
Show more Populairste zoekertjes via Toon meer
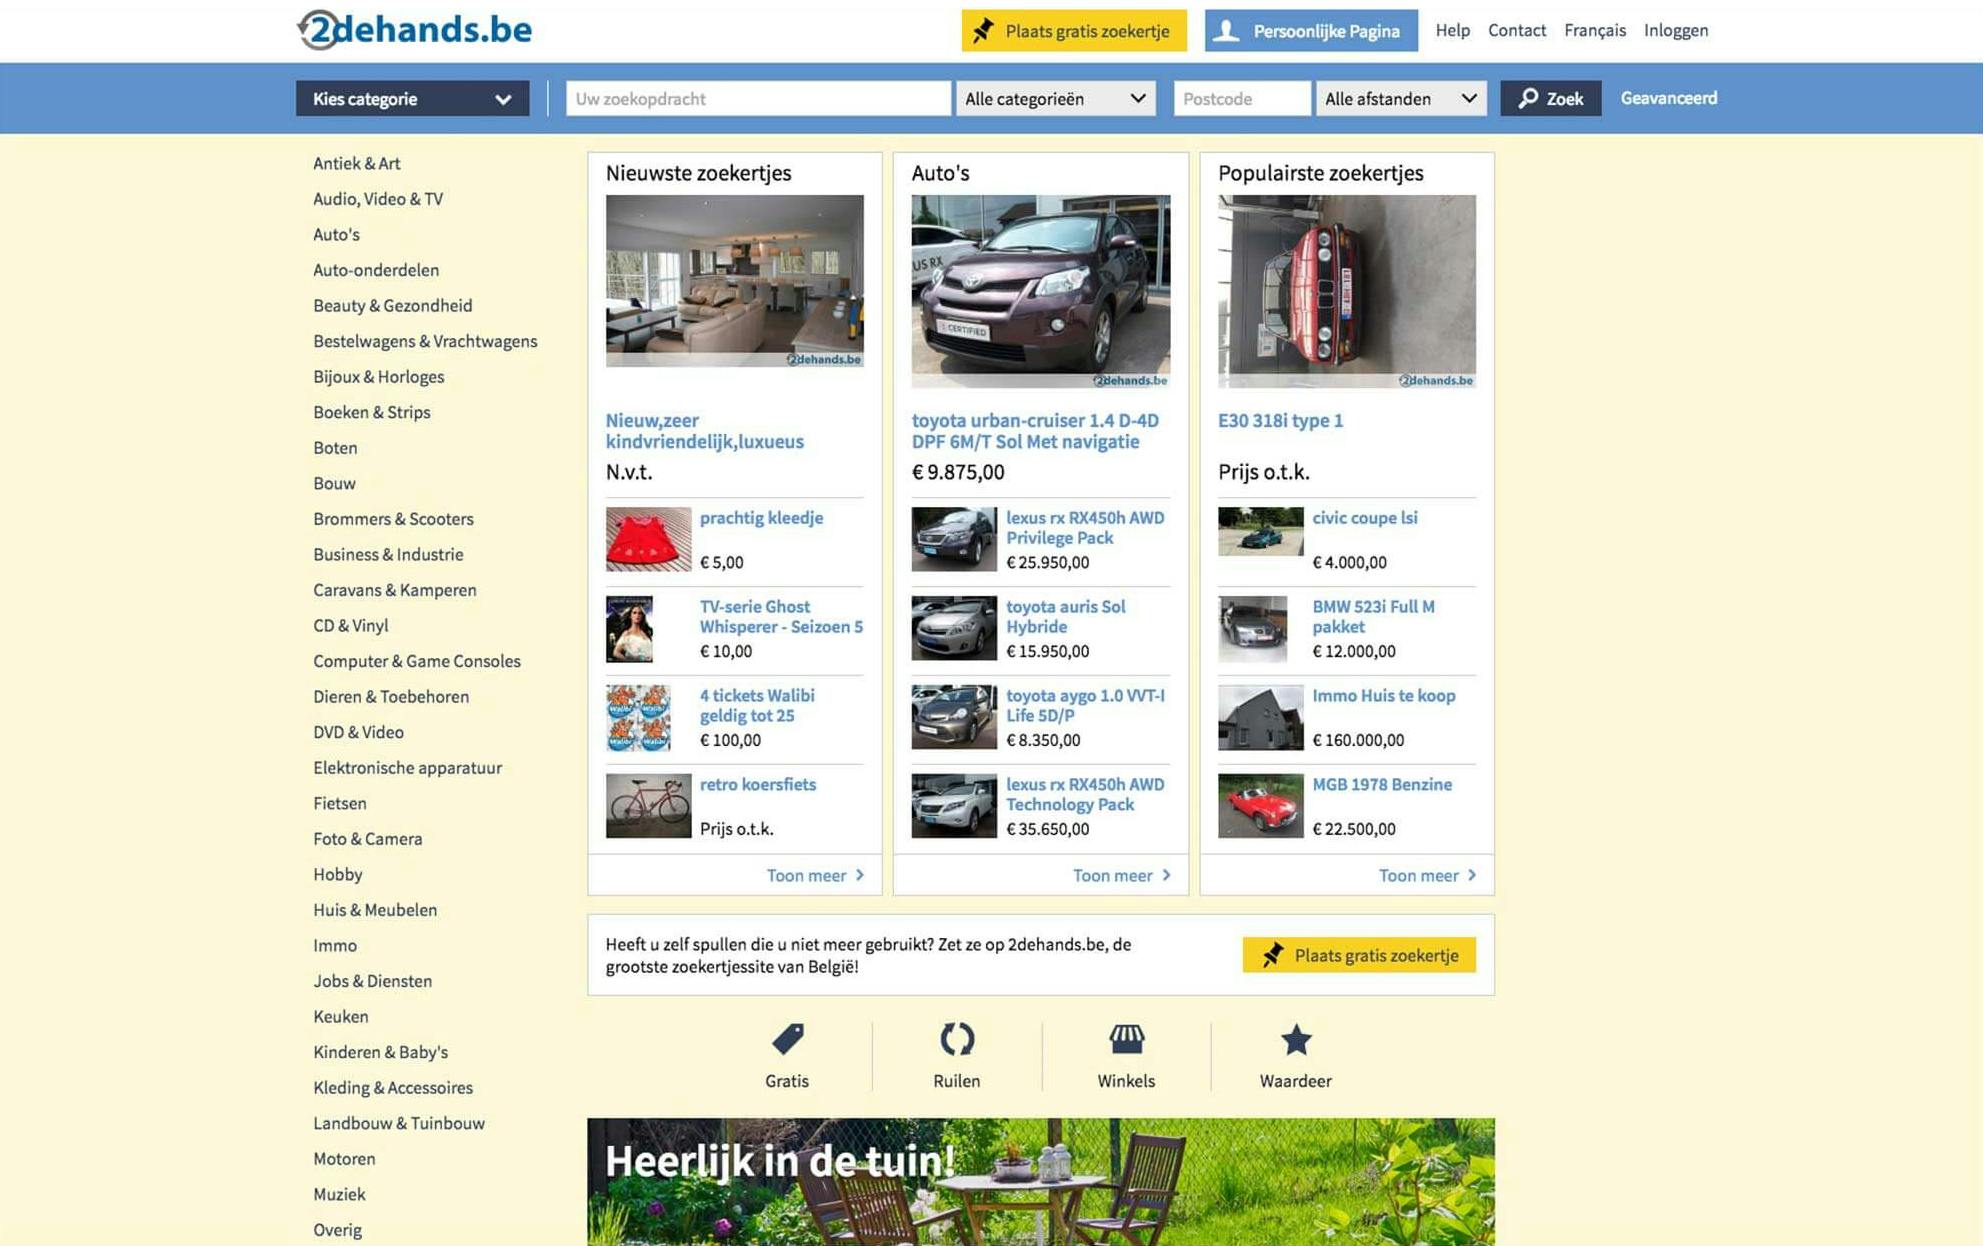[1426, 875]
